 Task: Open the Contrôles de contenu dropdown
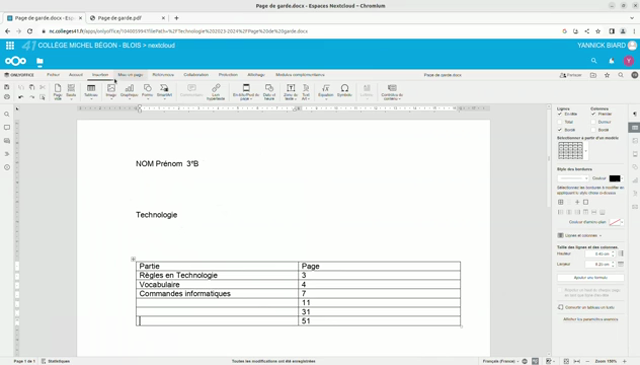[392, 92]
